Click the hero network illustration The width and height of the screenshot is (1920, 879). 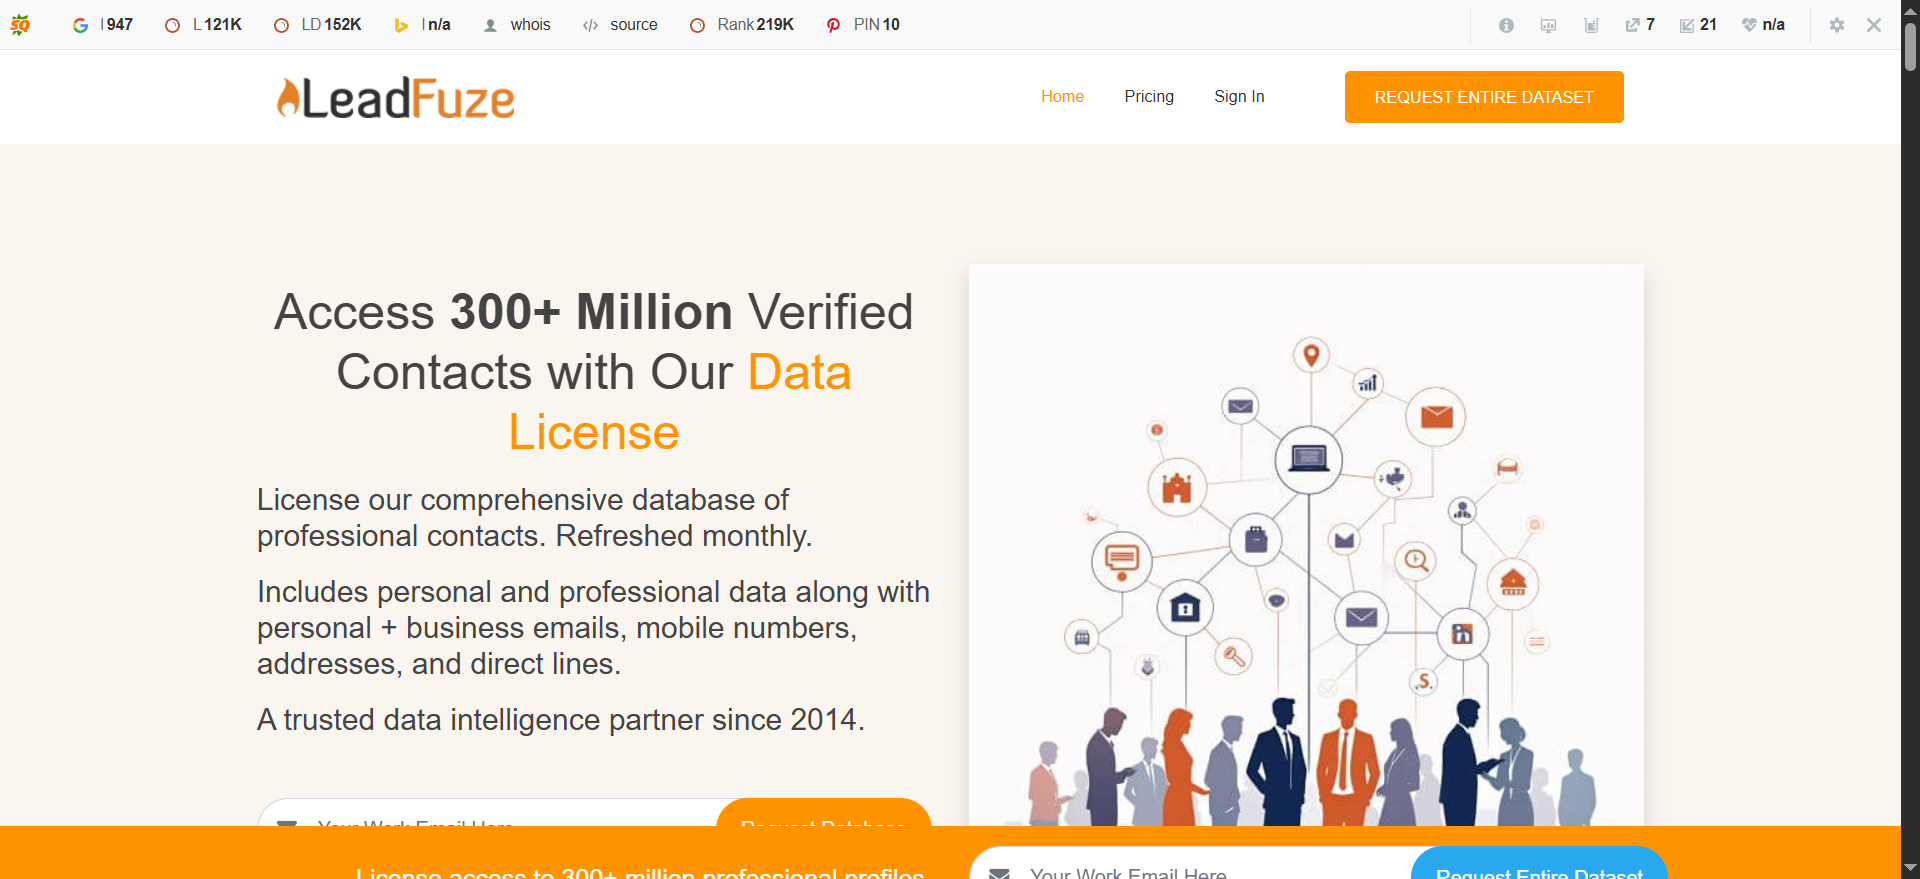1306,545
